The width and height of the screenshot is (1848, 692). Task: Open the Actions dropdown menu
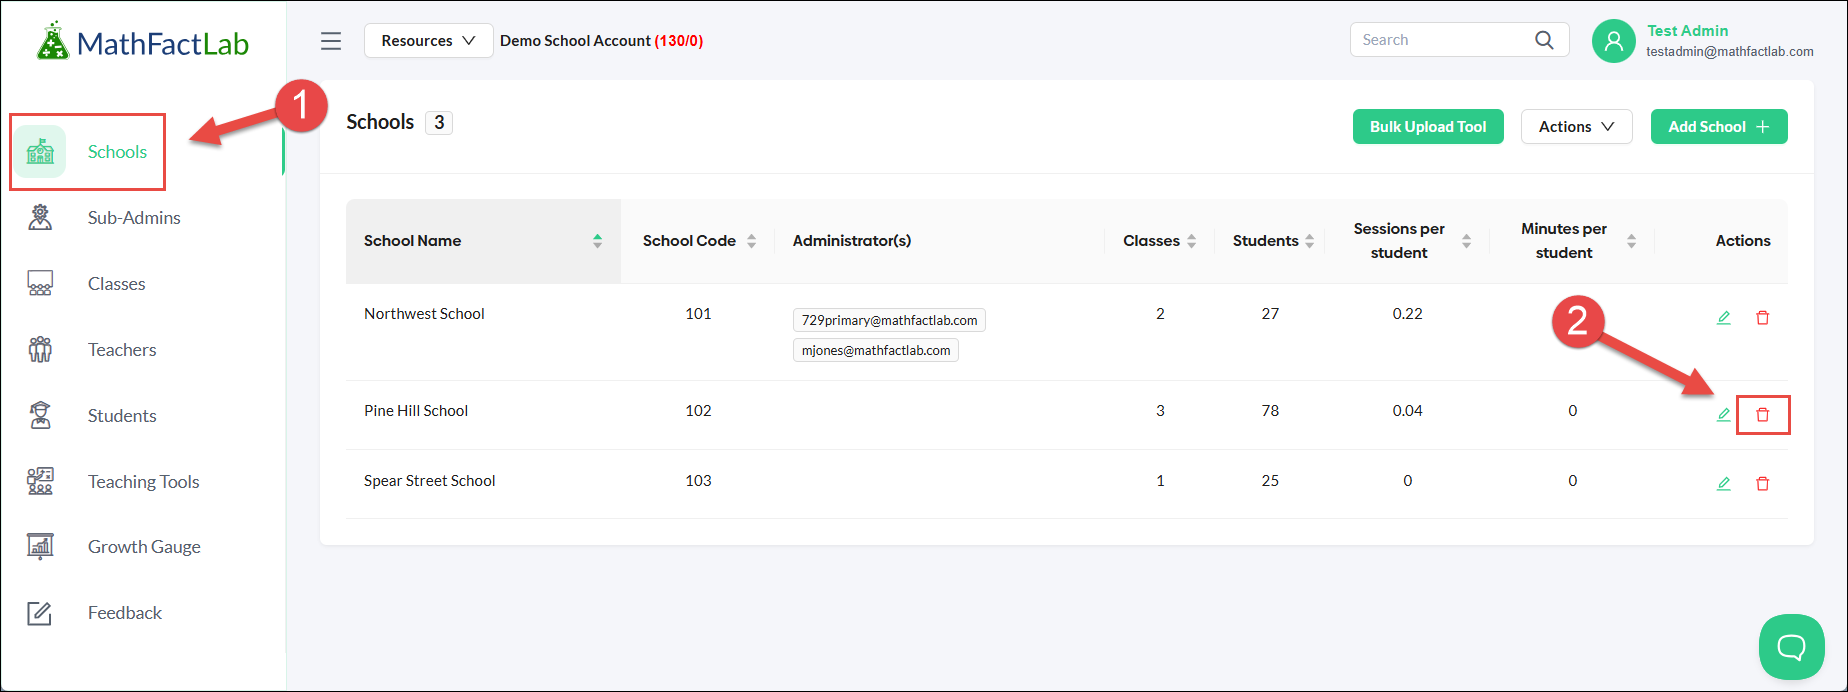pos(1577,127)
